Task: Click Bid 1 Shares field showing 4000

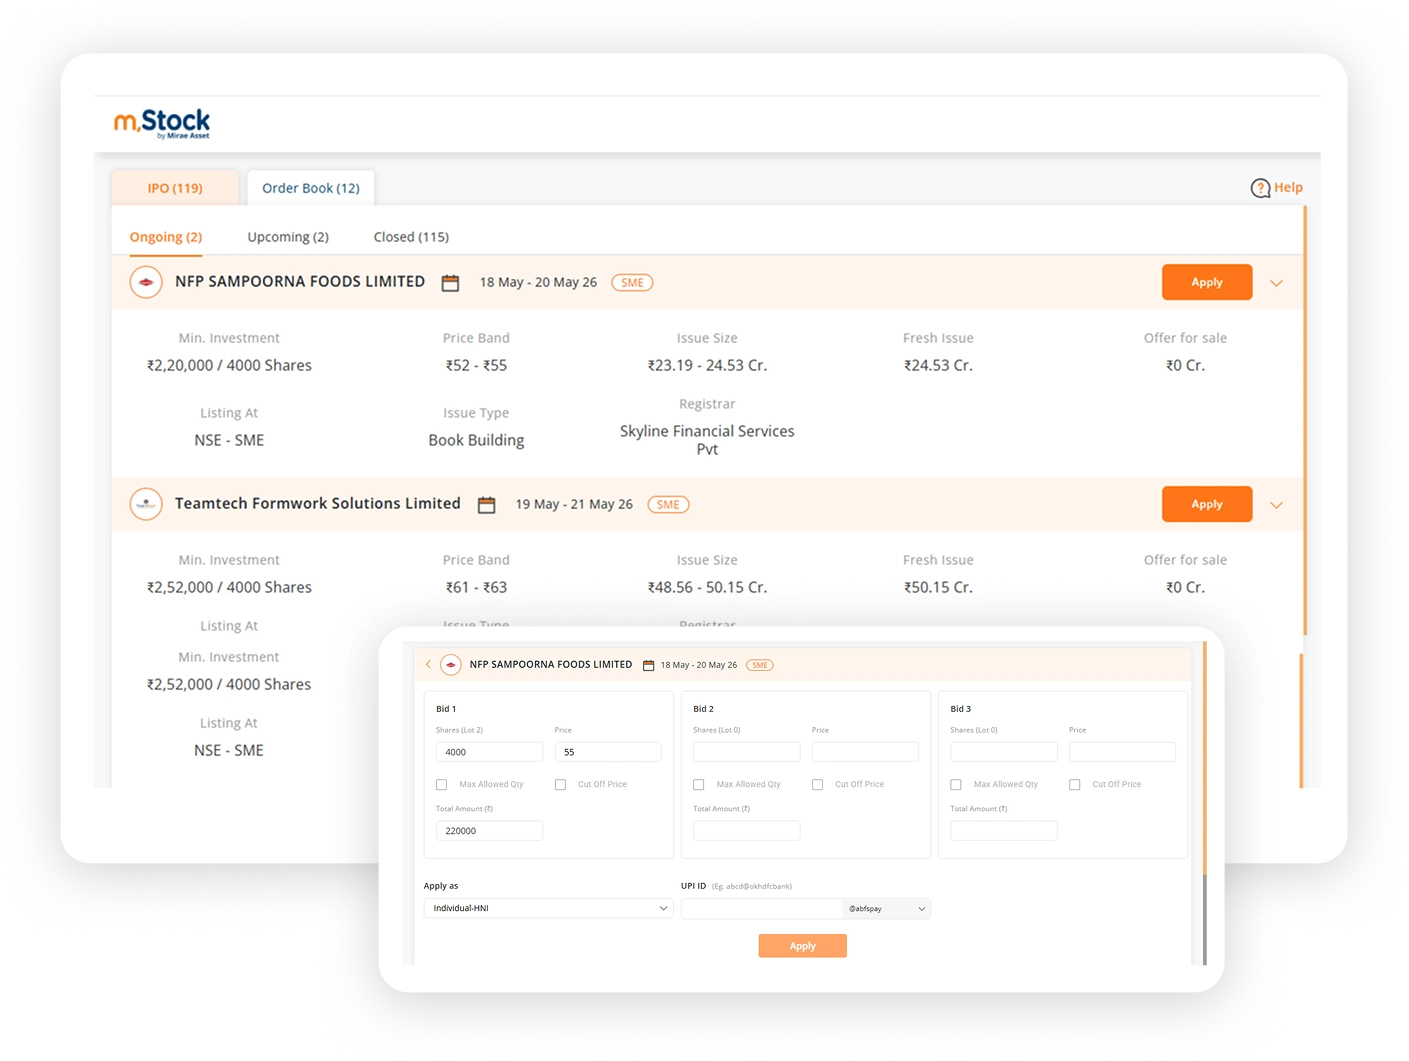Action: click(490, 752)
